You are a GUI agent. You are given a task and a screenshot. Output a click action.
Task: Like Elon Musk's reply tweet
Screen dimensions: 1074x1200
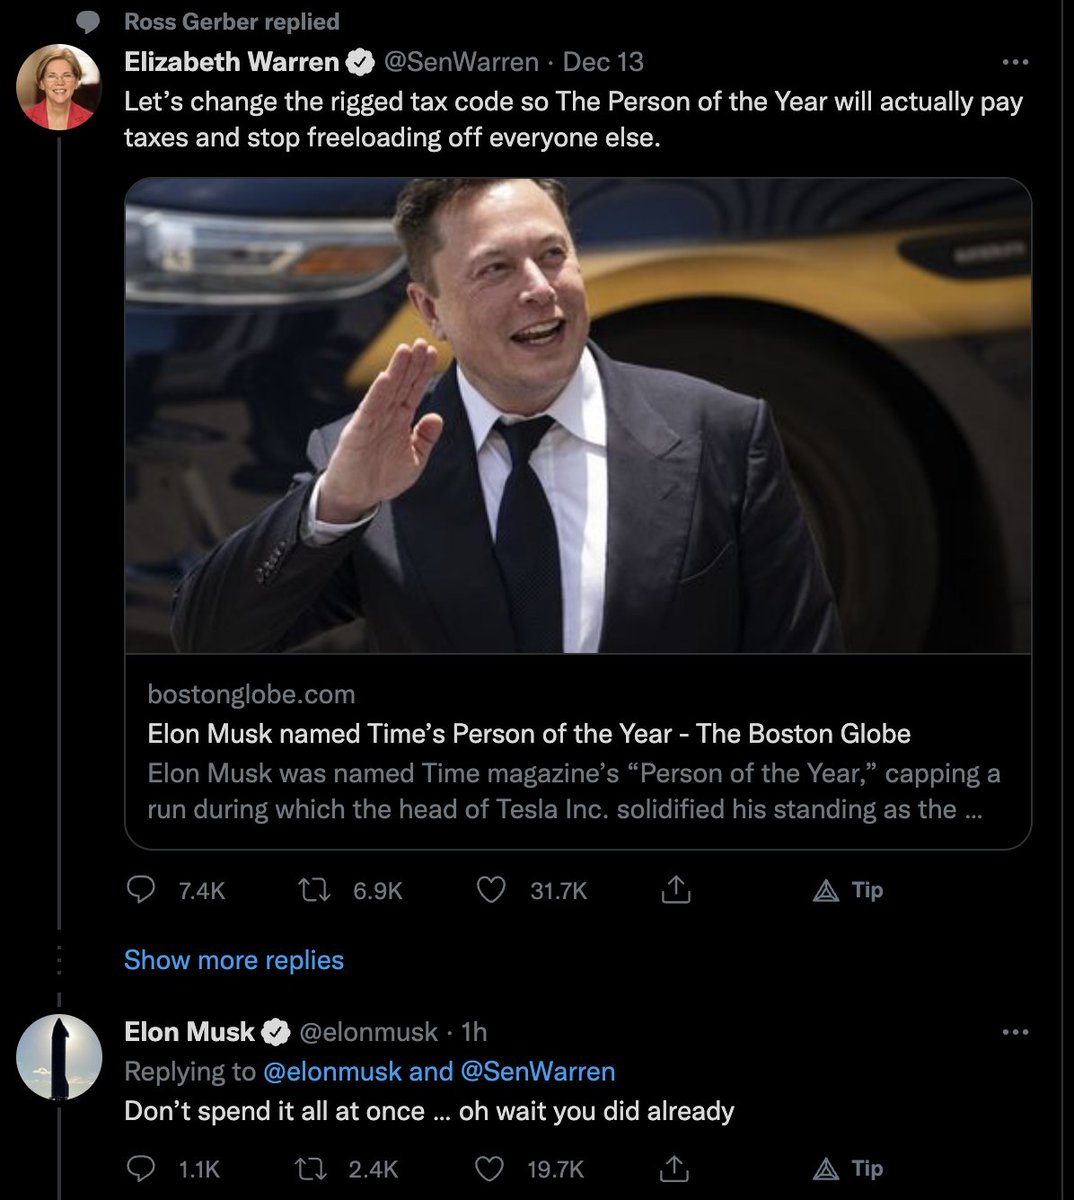(490, 1168)
